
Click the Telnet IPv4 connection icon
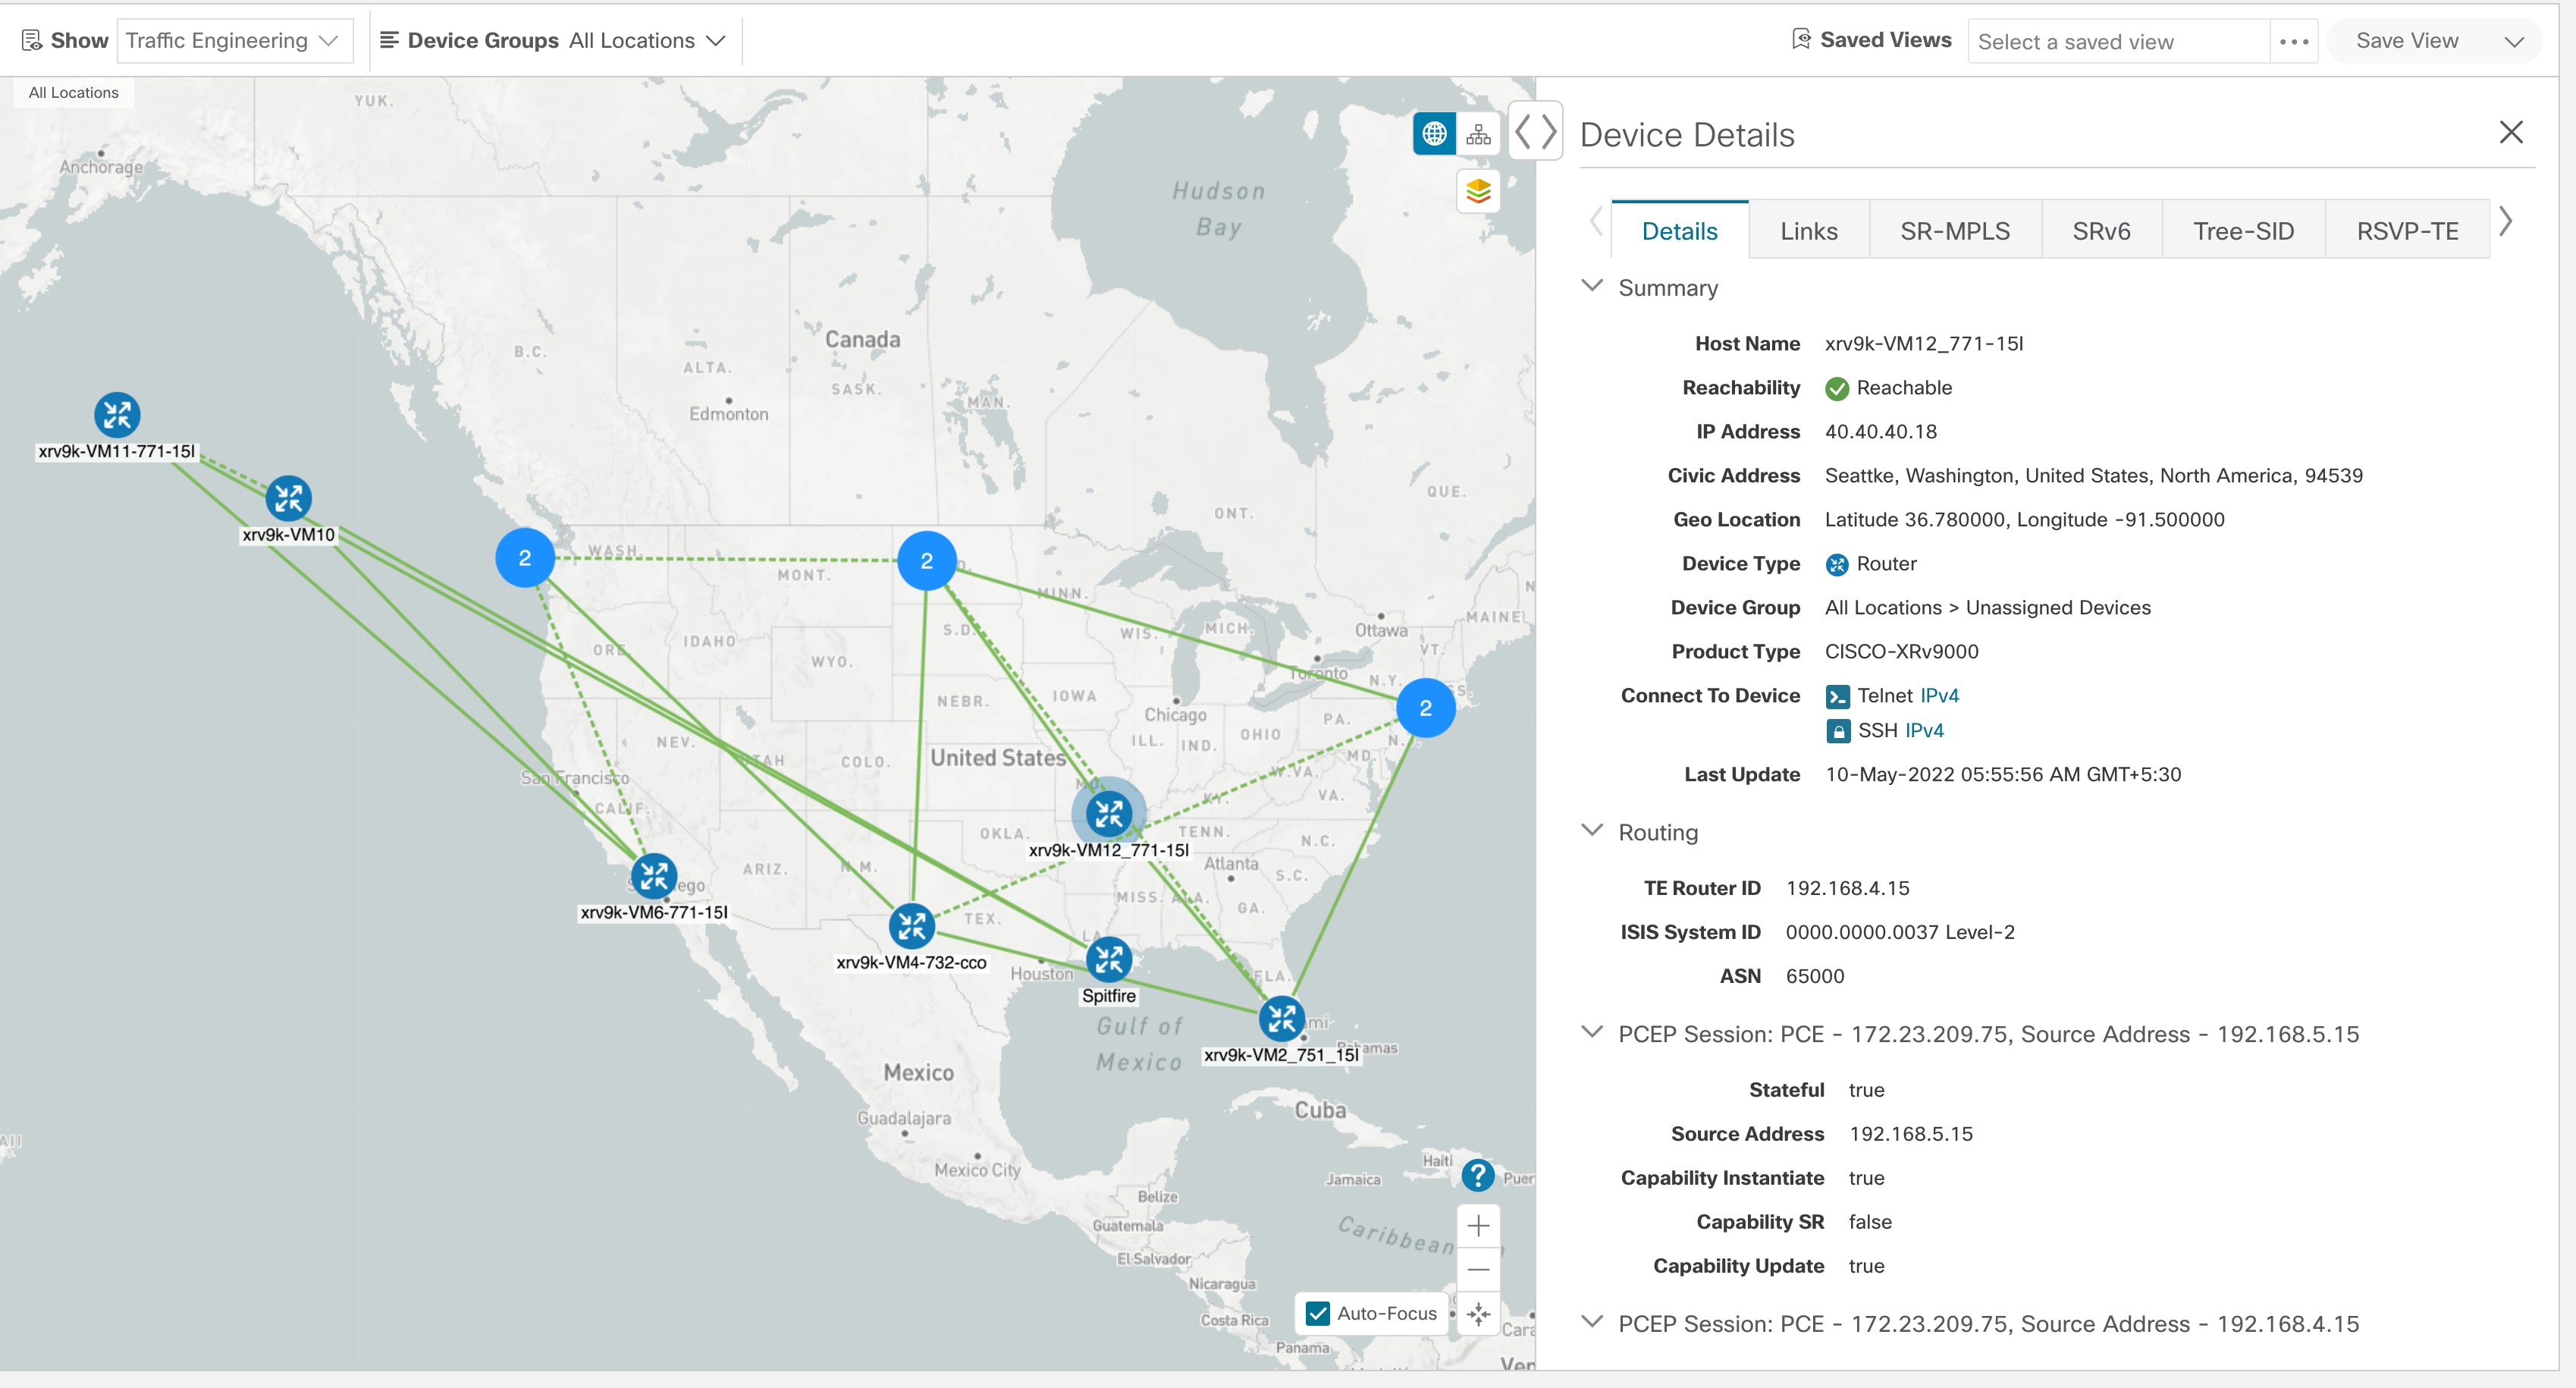(1838, 694)
